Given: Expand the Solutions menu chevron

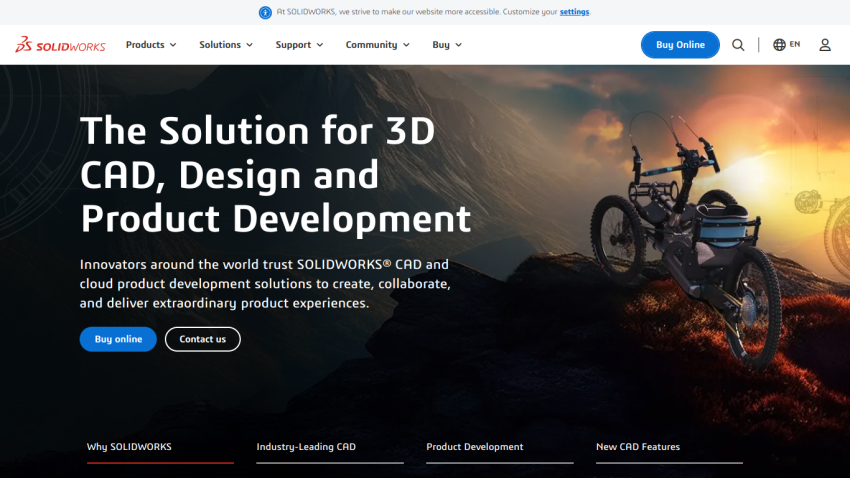Looking at the screenshot, I should [x=249, y=45].
